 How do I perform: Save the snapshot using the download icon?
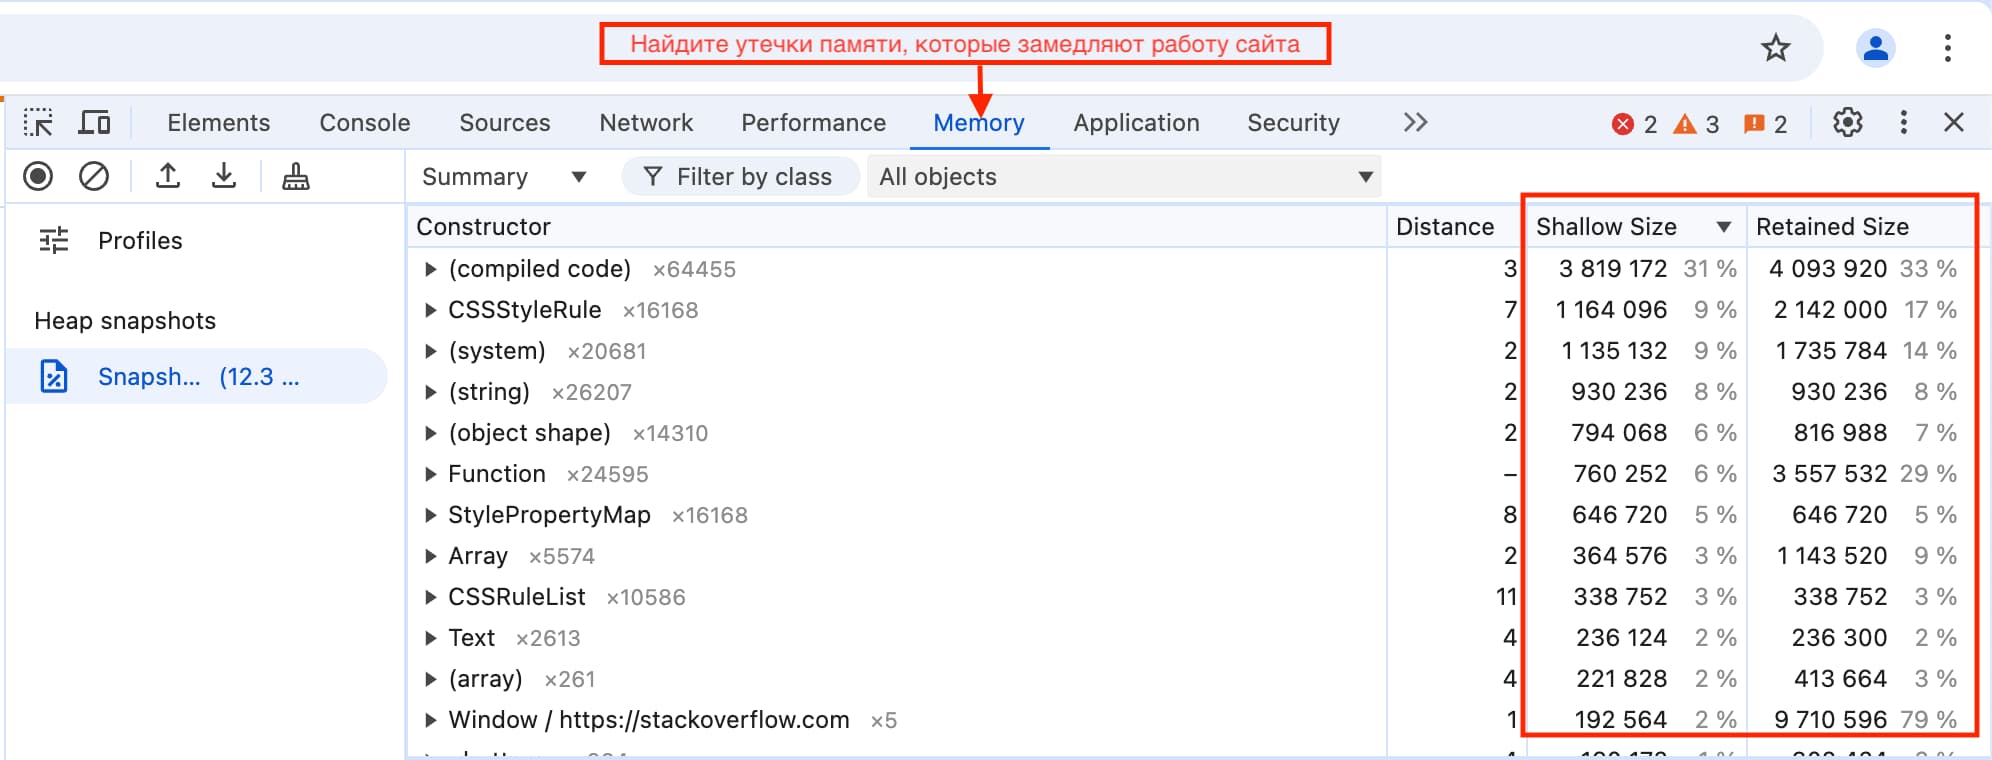coord(223,176)
